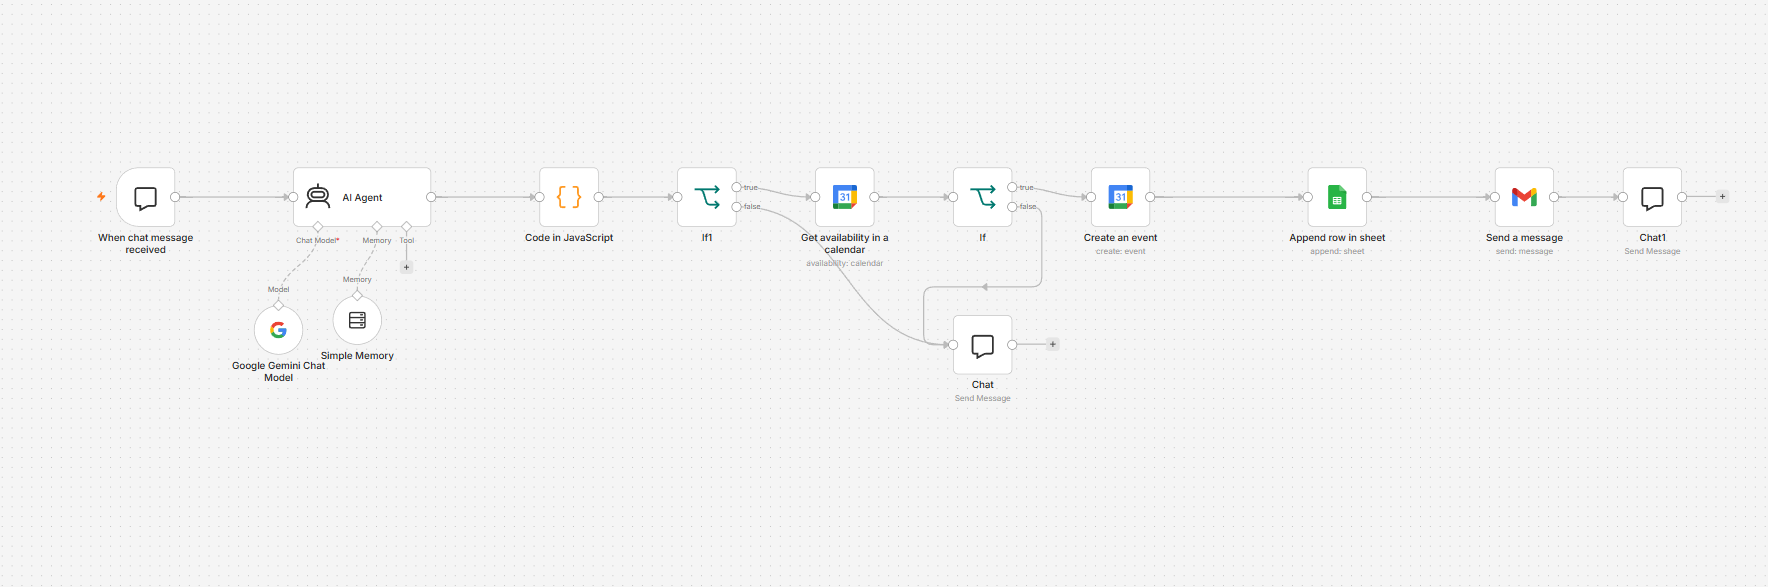The height and width of the screenshot is (587, 1768).
Task: Click the 'Create an event' label
Action: pyautogui.click(x=1120, y=238)
